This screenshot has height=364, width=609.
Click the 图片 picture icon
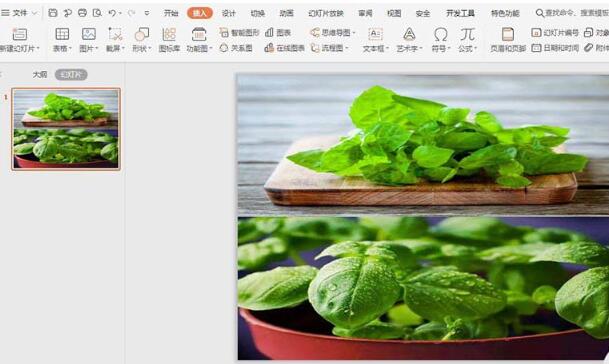(89, 34)
